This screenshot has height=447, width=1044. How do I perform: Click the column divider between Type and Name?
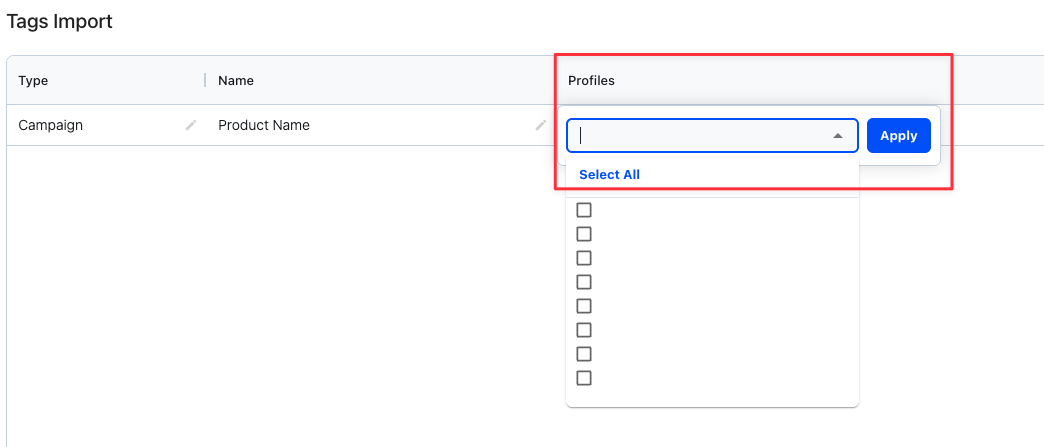[204, 80]
